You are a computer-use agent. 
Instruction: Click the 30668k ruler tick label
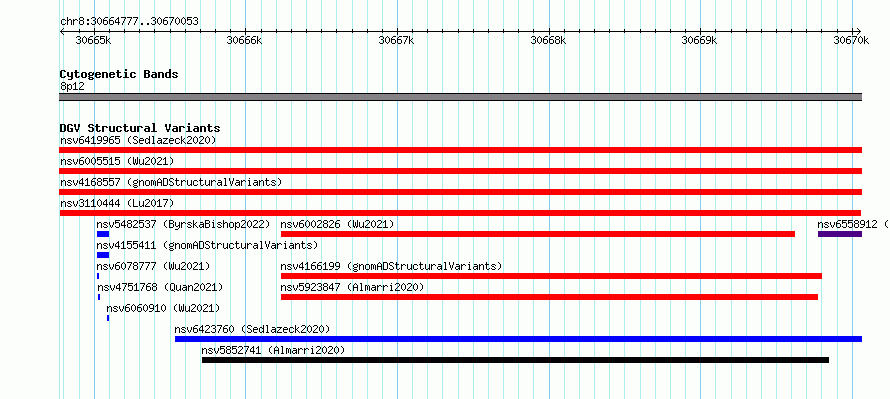tap(548, 40)
